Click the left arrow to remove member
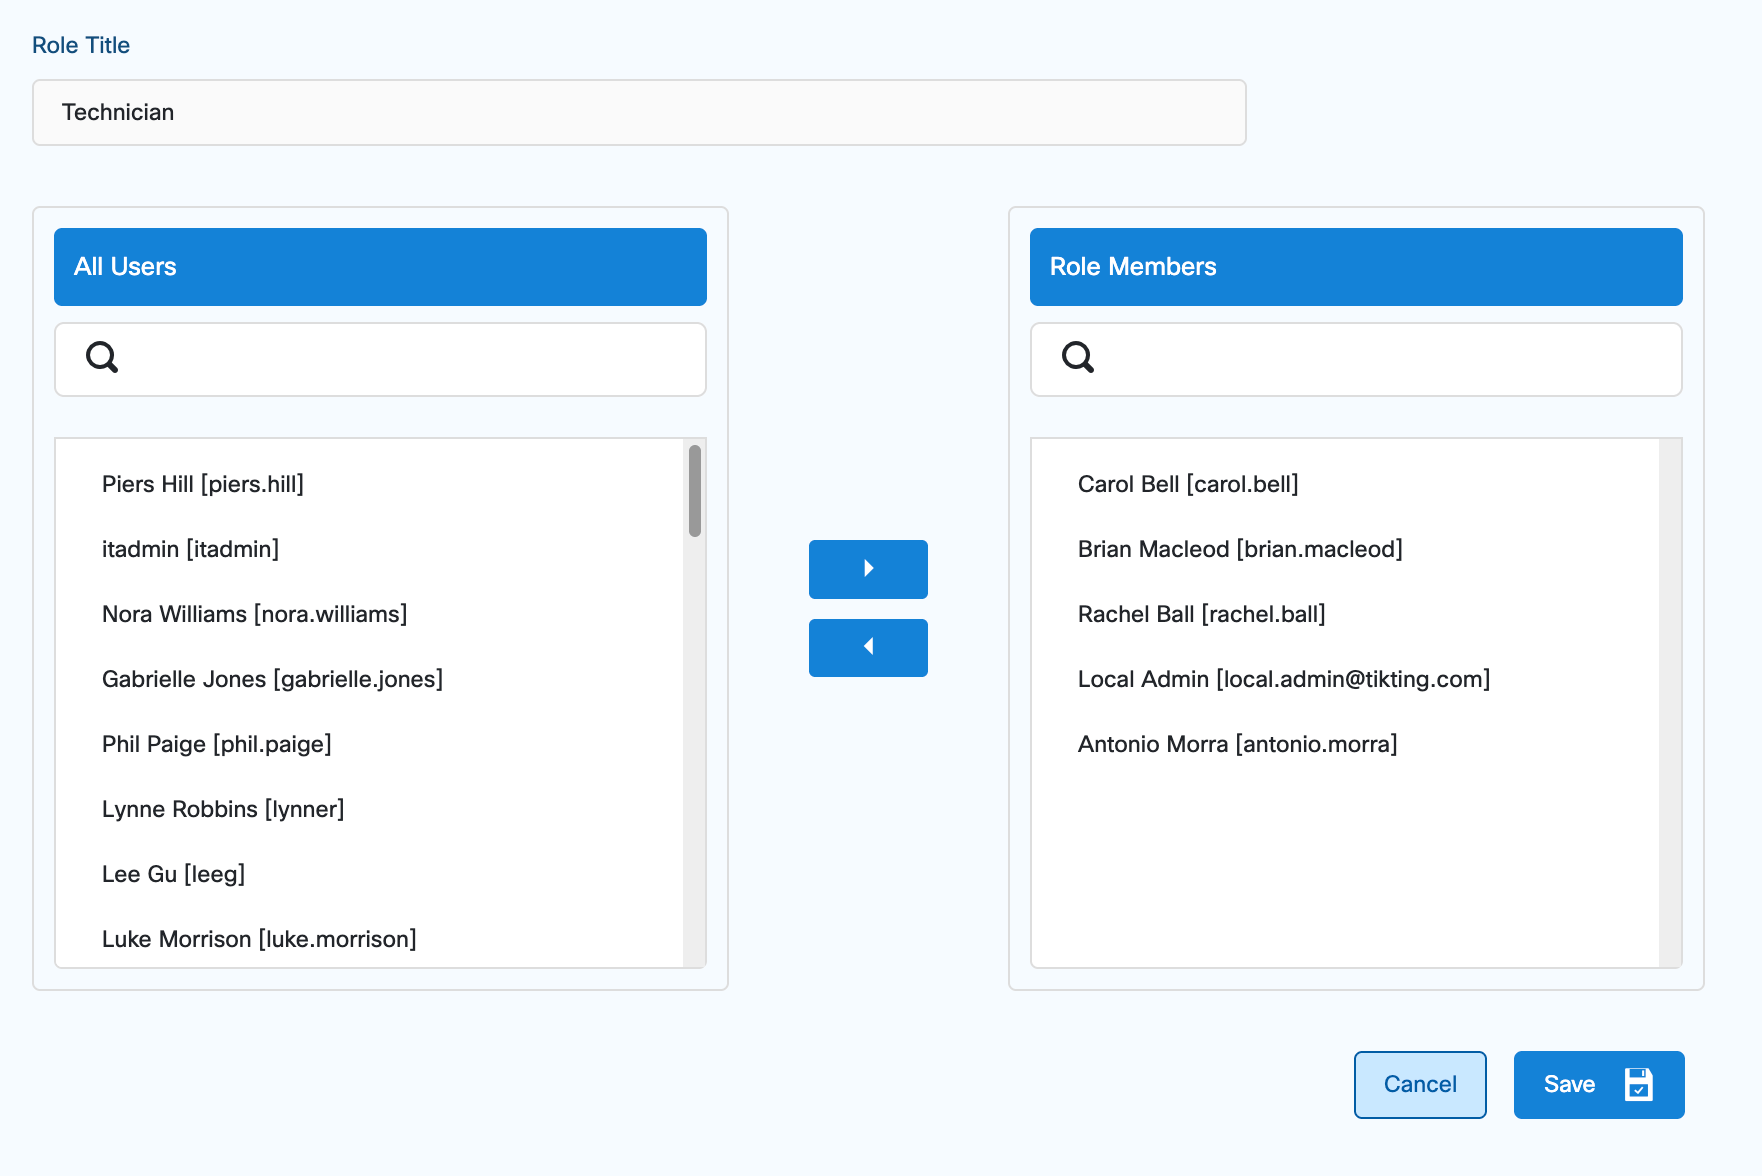Screen dimensions: 1762x1176 (868, 647)
